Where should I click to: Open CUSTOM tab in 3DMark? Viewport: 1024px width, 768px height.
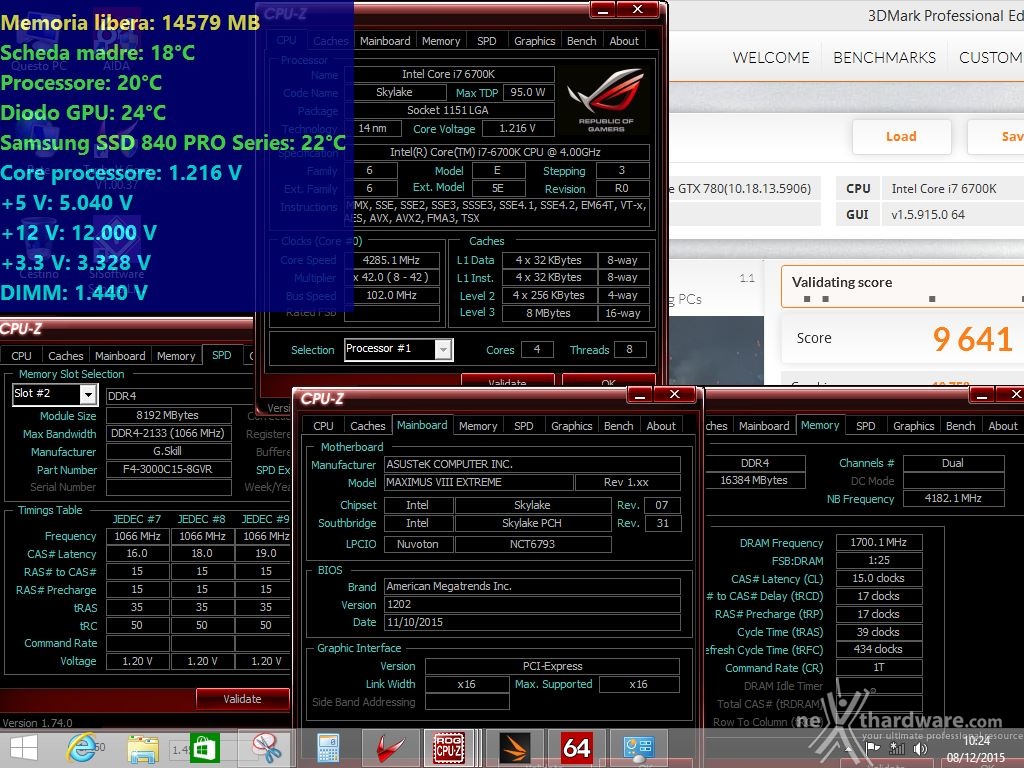991,57
